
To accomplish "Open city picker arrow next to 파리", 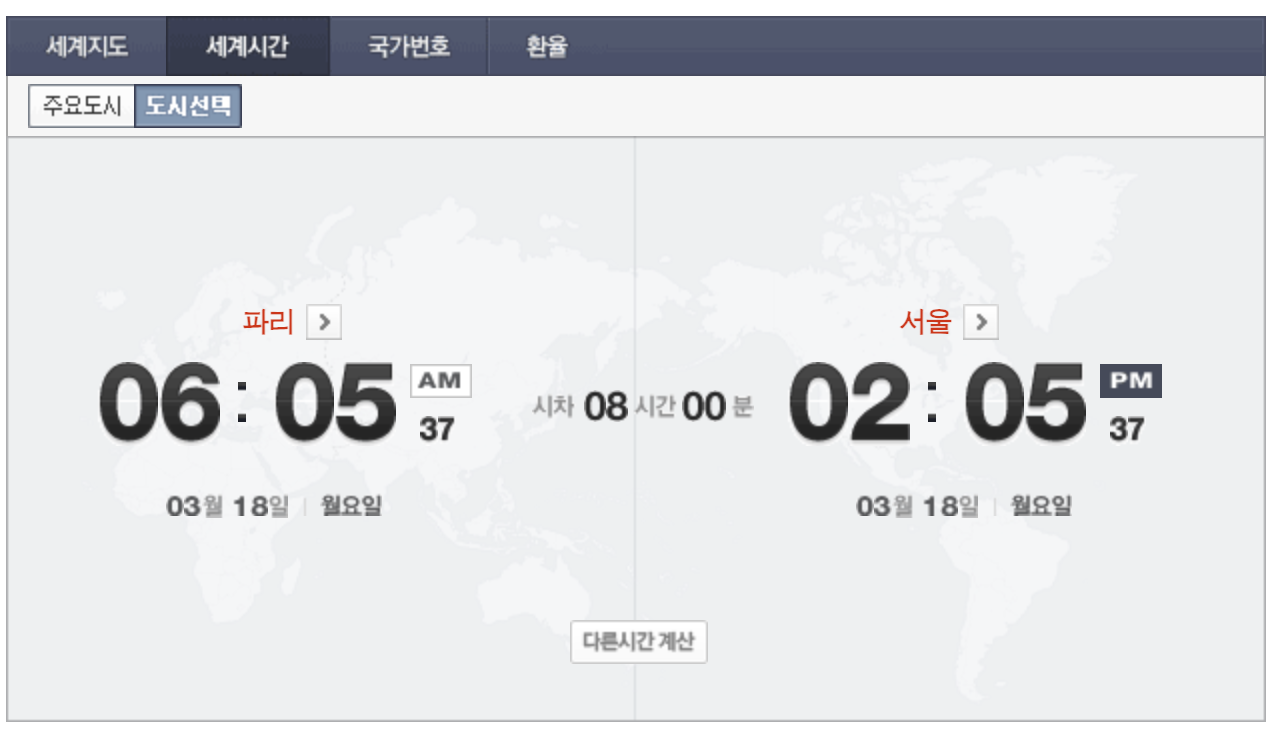I will click(x=324, y=322).
